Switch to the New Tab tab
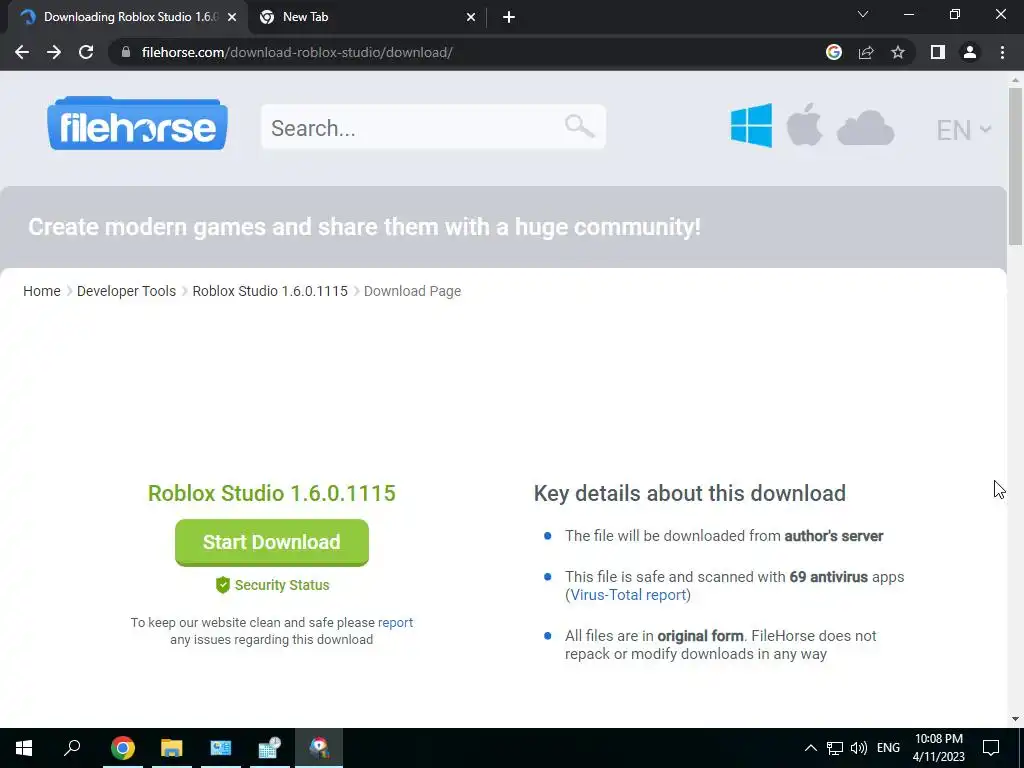The height and width of the screenshot is (768, 1024). coord(366,17)
